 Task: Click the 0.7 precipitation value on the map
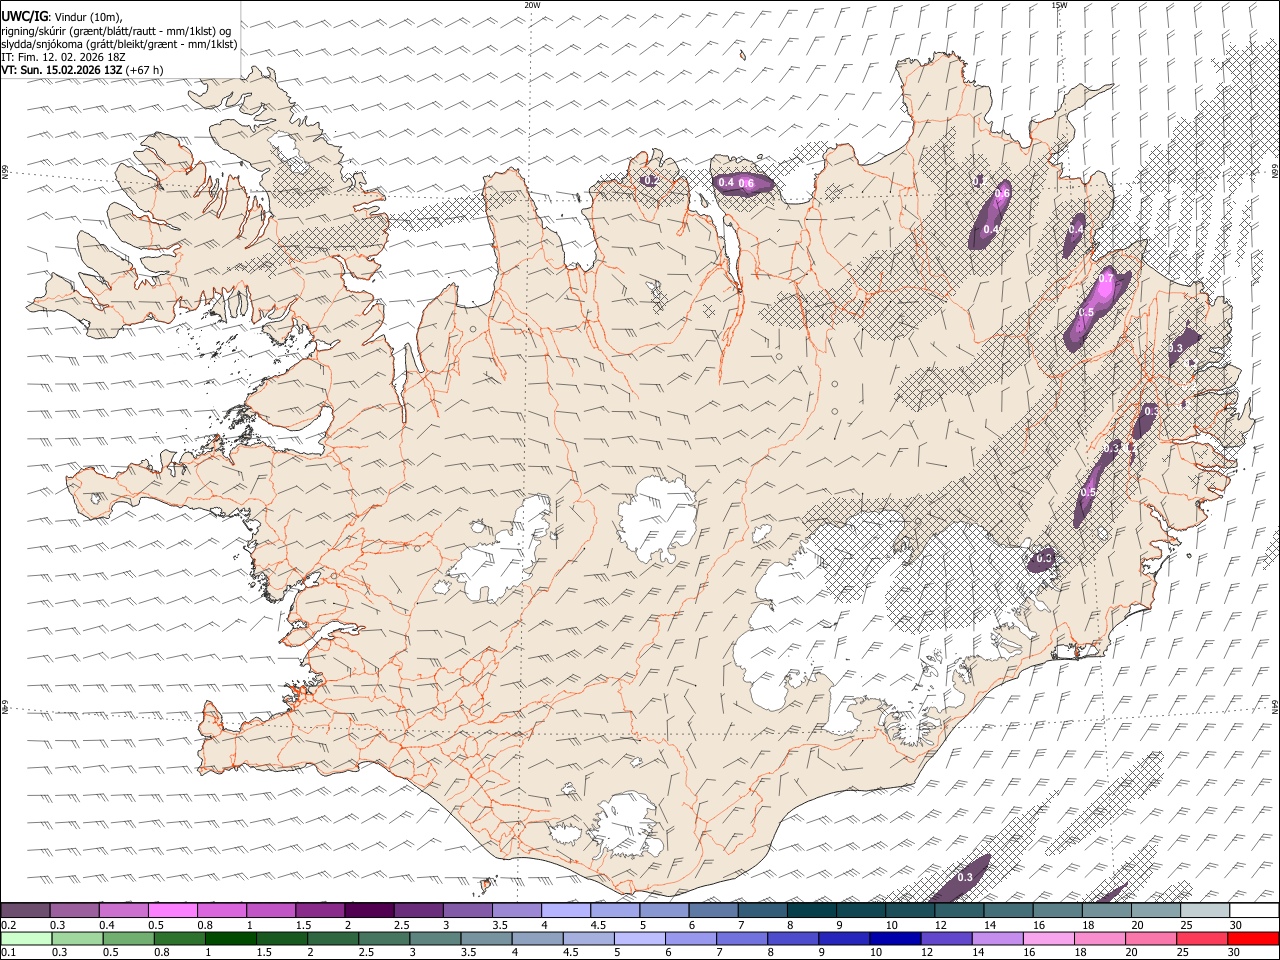(1106, 278)
